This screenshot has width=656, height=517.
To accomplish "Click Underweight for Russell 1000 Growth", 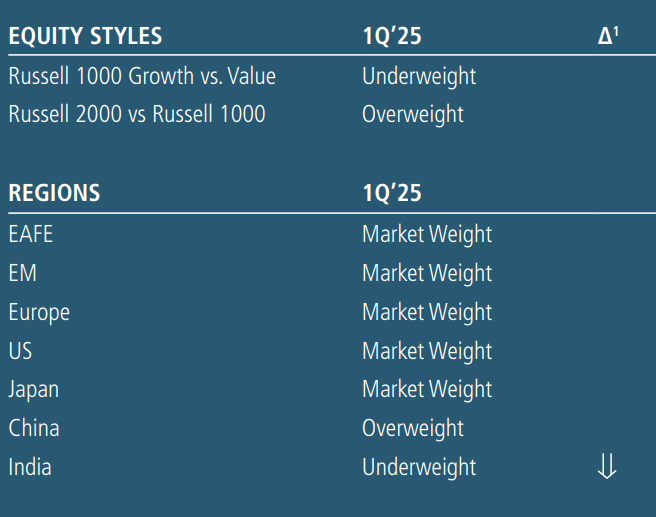I will [x=419, y=76].
